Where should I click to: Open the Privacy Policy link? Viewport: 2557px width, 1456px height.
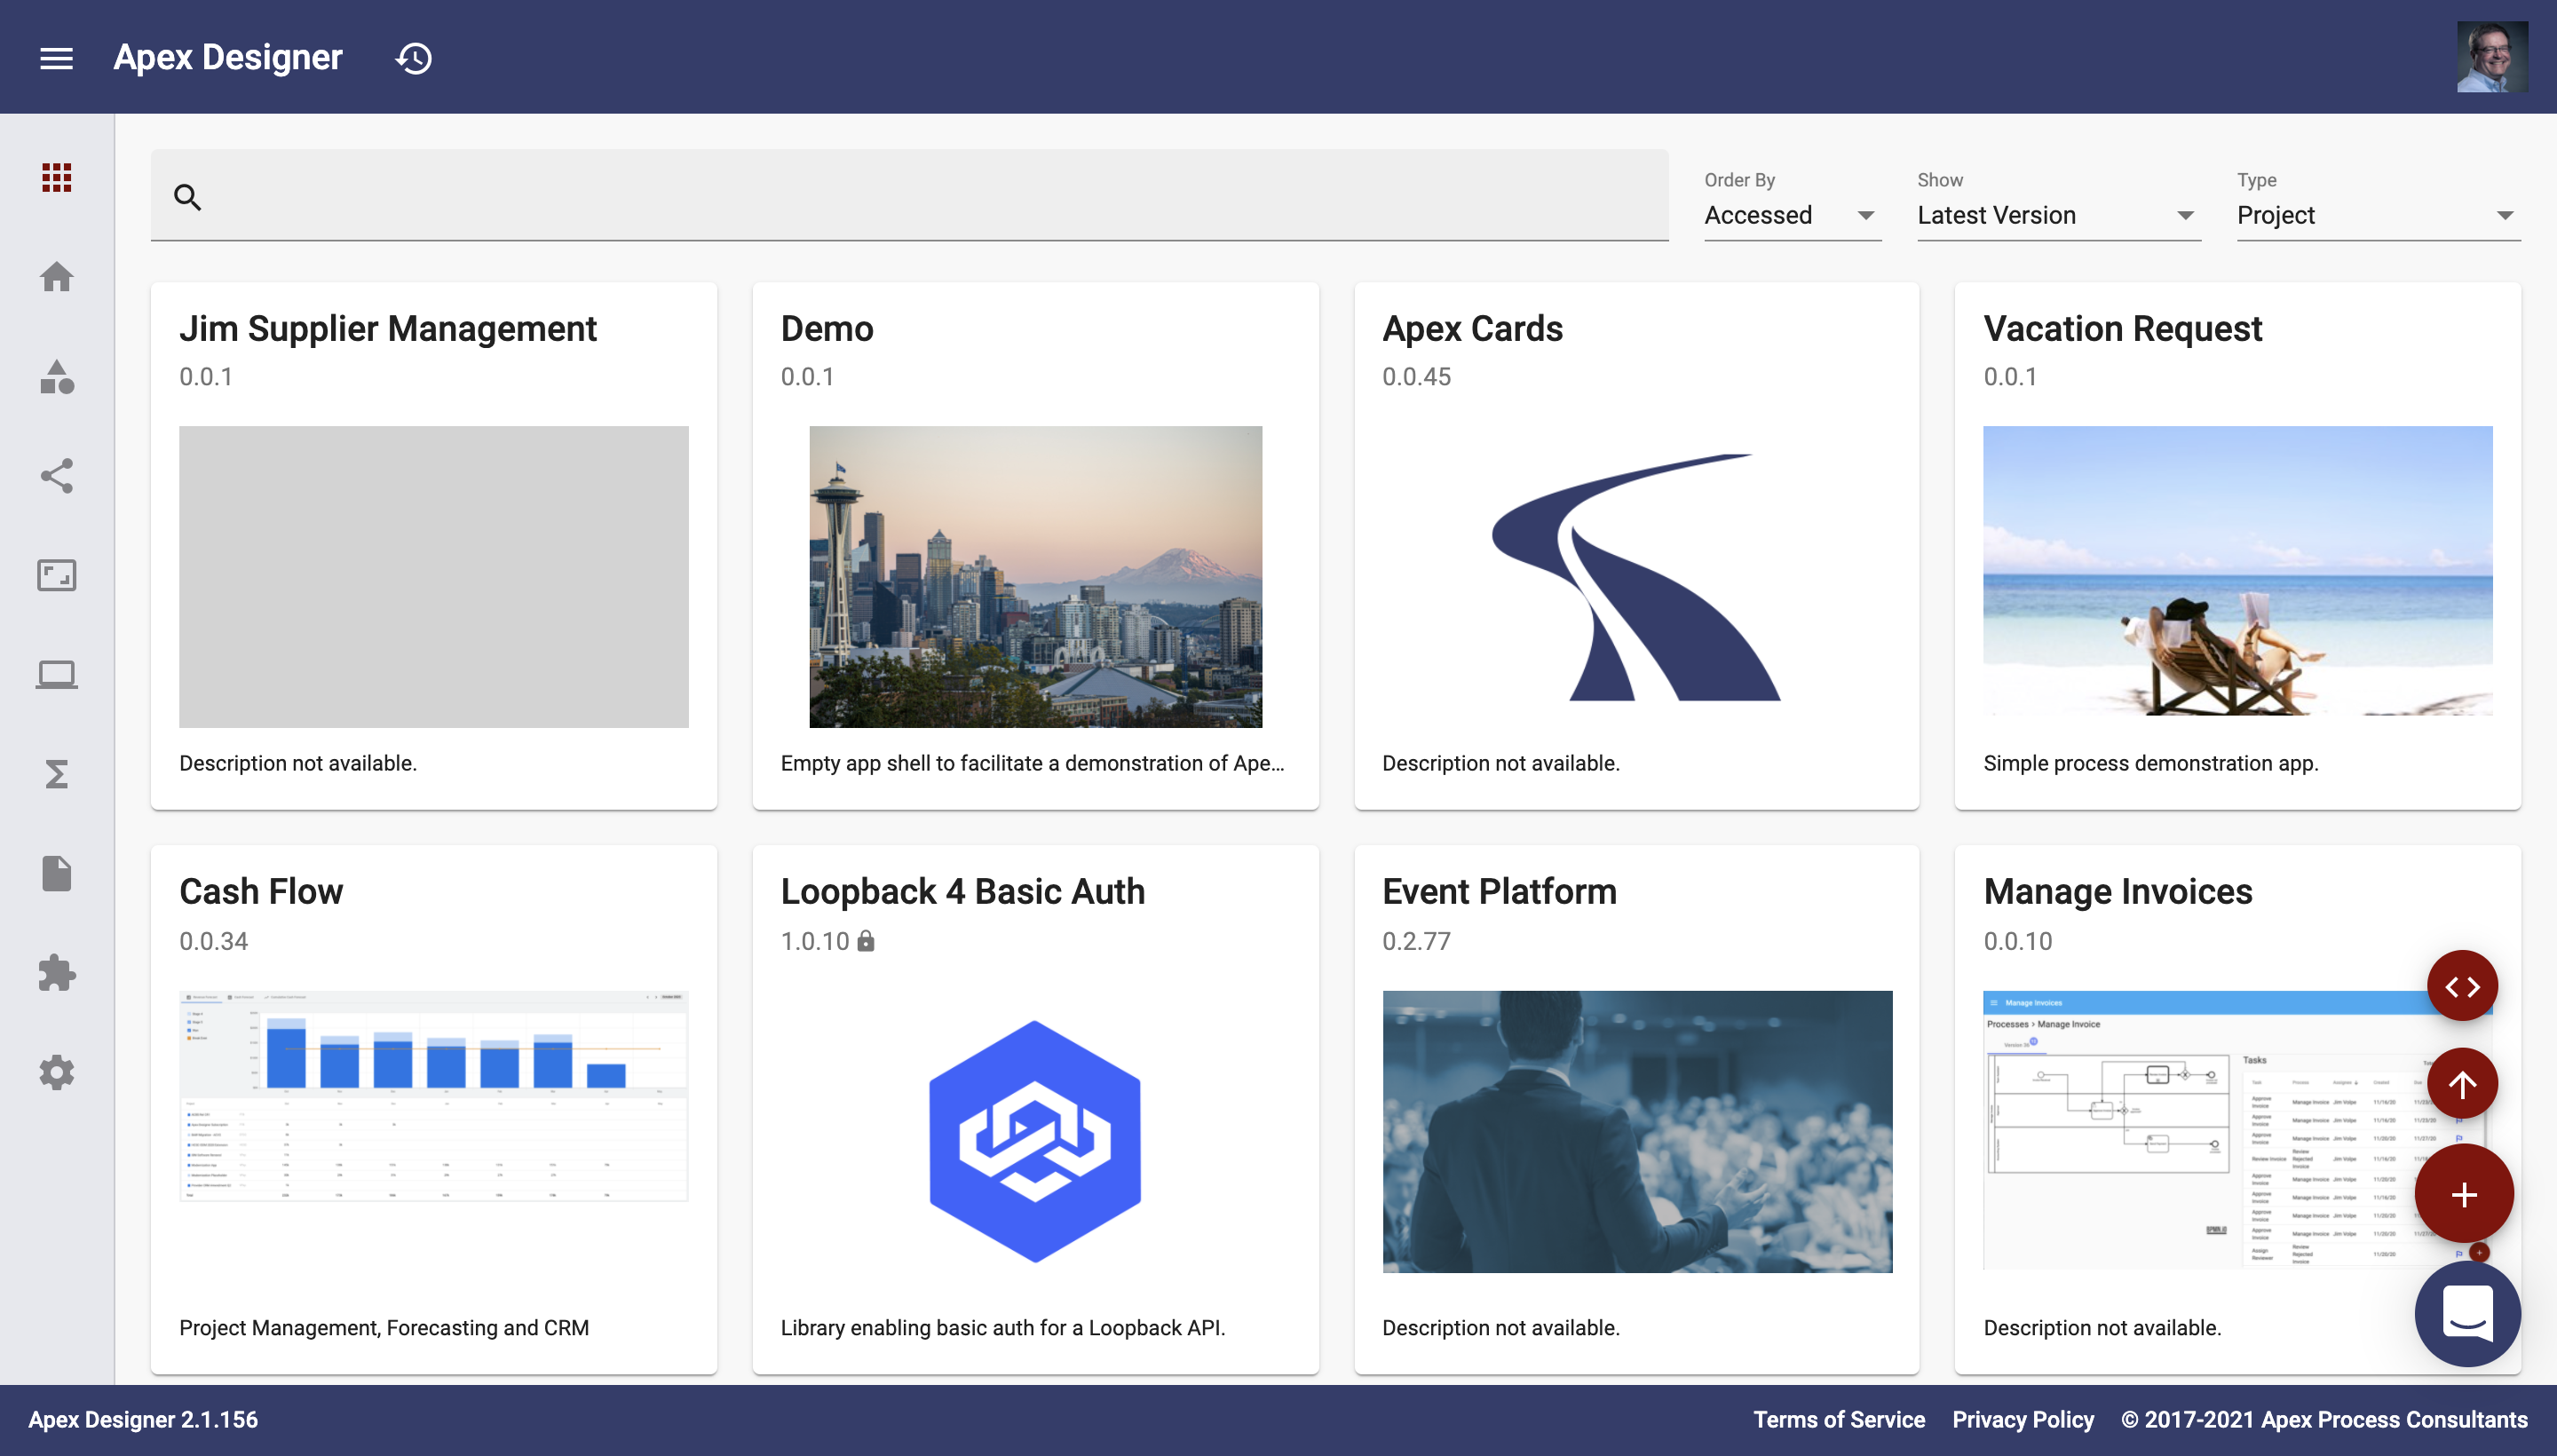click(x=2022, y=1419)
